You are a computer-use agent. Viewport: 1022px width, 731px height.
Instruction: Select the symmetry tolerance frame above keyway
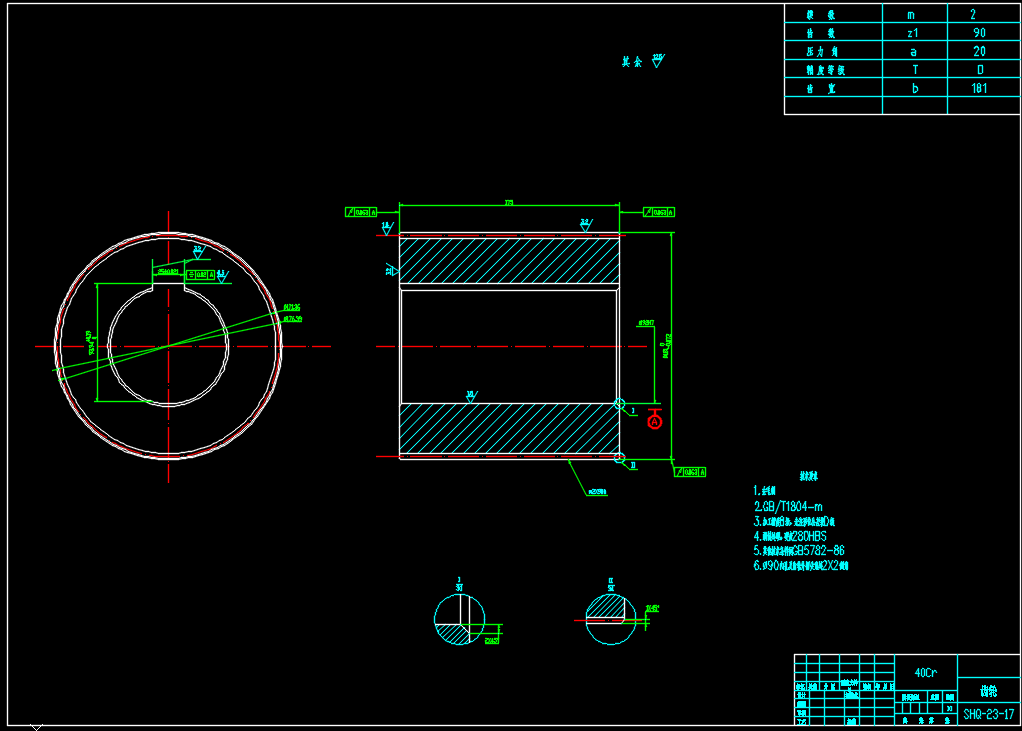[x=201, y=273]
